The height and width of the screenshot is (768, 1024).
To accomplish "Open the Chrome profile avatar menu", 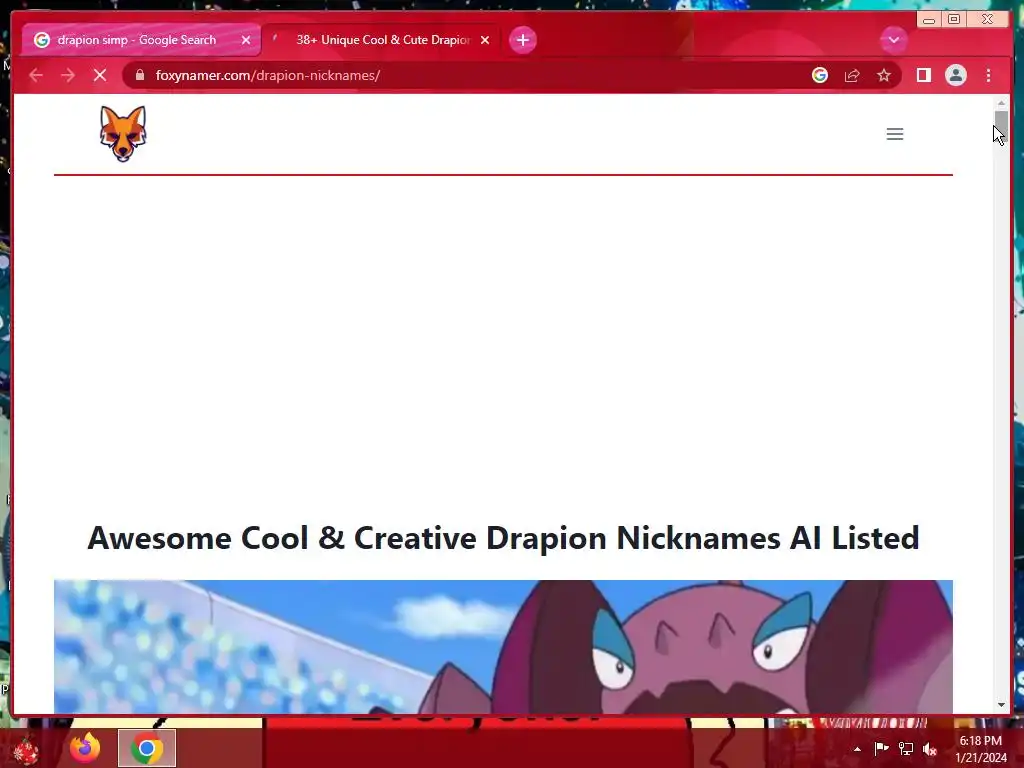I will point(955,75).
